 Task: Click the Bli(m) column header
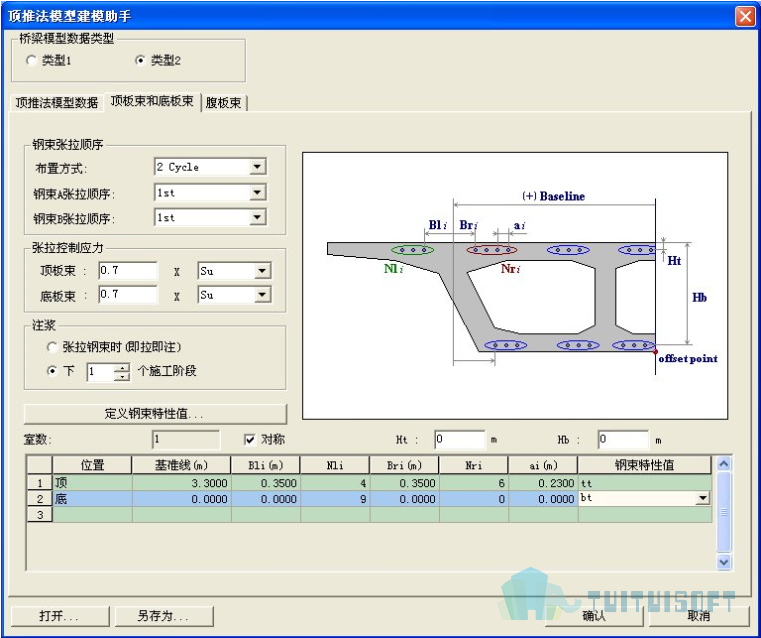[265, 465]
